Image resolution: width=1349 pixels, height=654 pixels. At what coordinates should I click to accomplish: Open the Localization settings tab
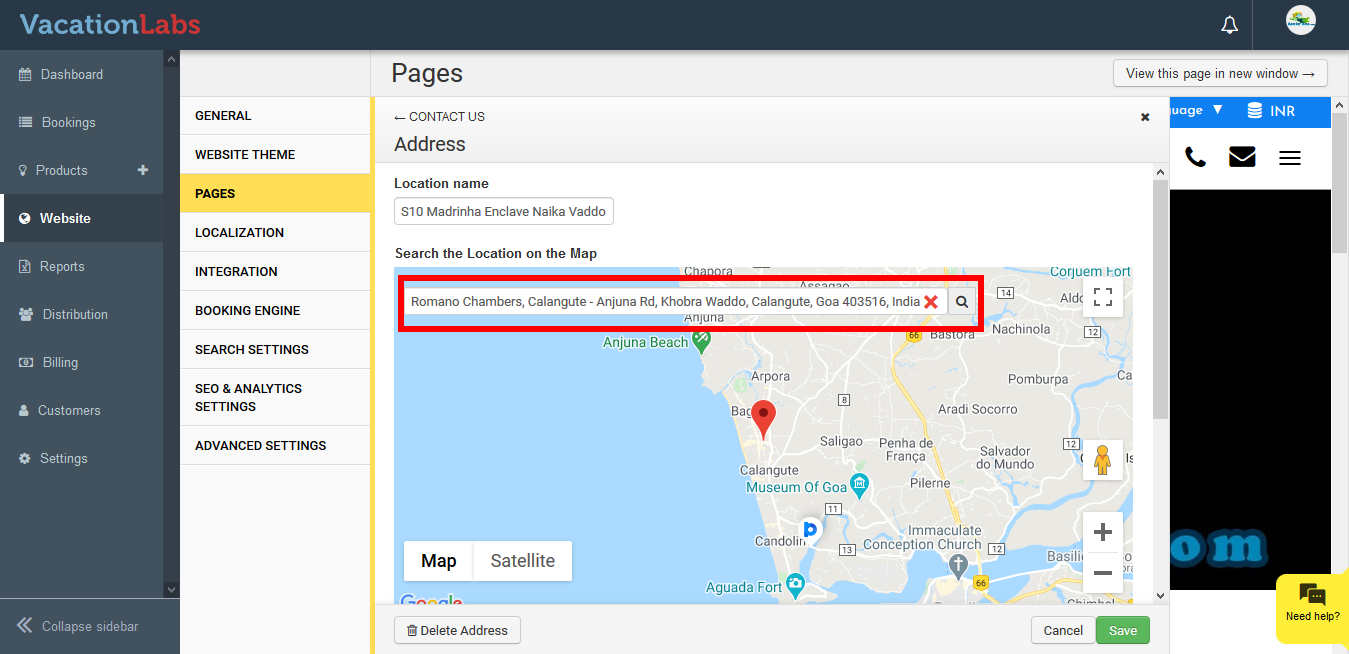240,232
